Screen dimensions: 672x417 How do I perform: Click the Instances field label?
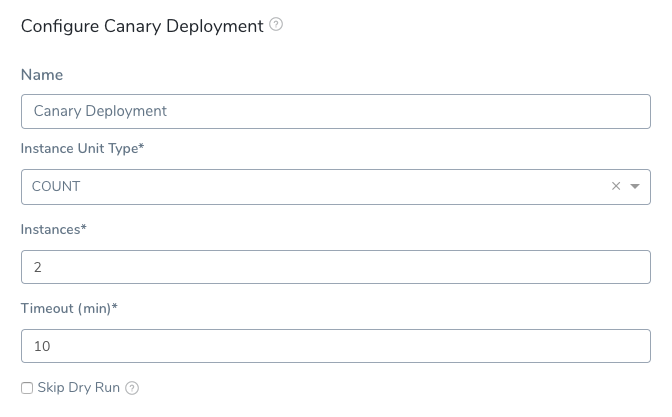(54, 229)
